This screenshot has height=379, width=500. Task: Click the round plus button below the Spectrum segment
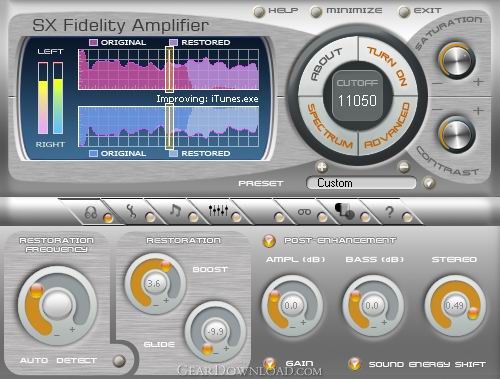[322, 166]
